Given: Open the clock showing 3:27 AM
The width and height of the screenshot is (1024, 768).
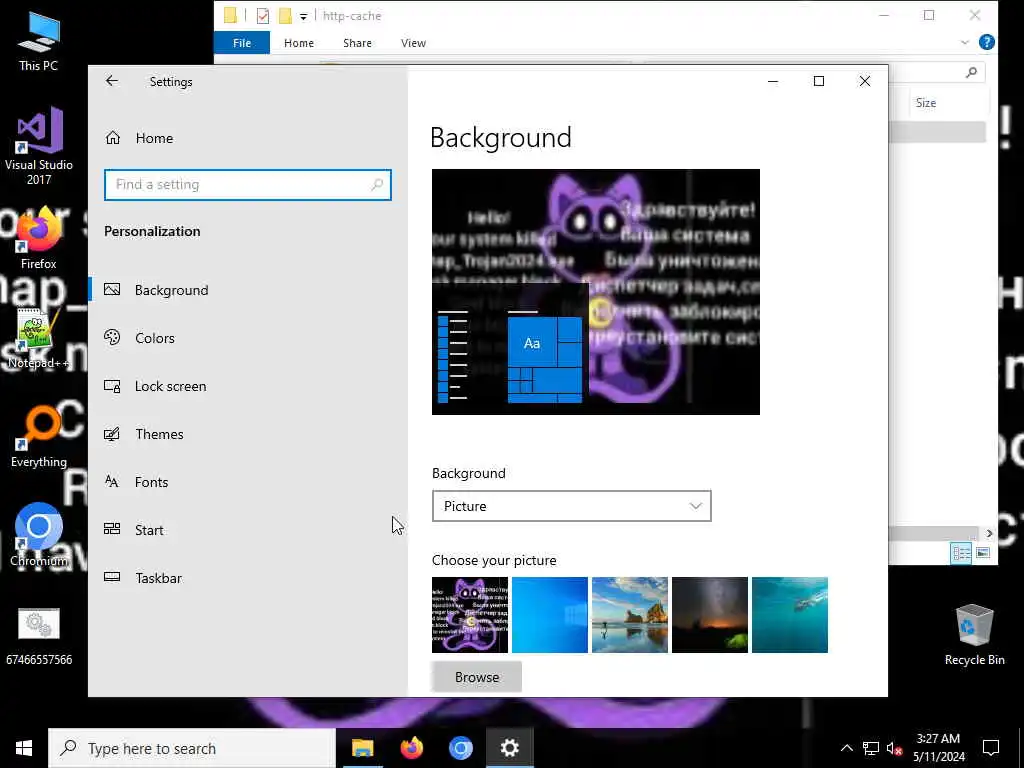Looking at the screenshot, I should (938, 748).
